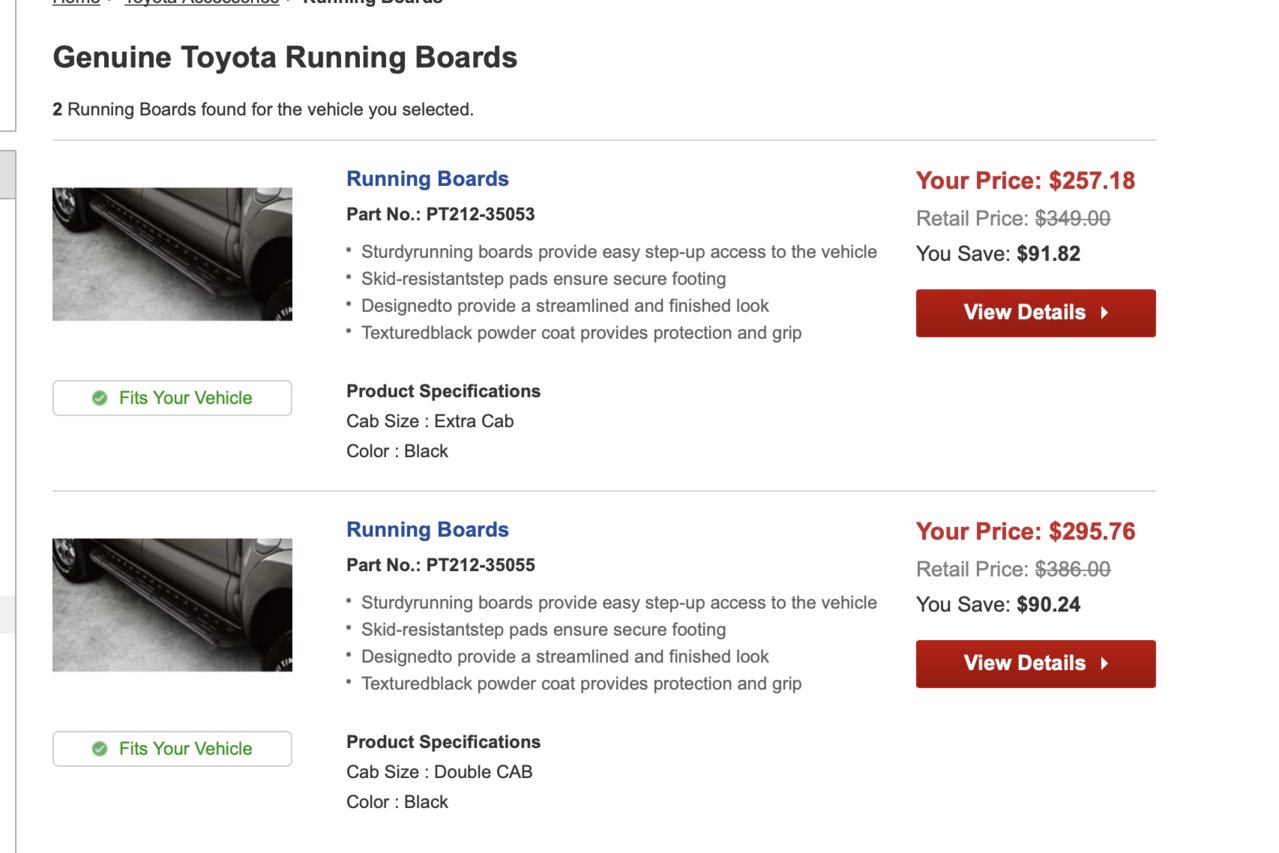Click the struck-through $386.00 retail price
The height and width of the screenshot is (853, 1279).
[1072, 570]
